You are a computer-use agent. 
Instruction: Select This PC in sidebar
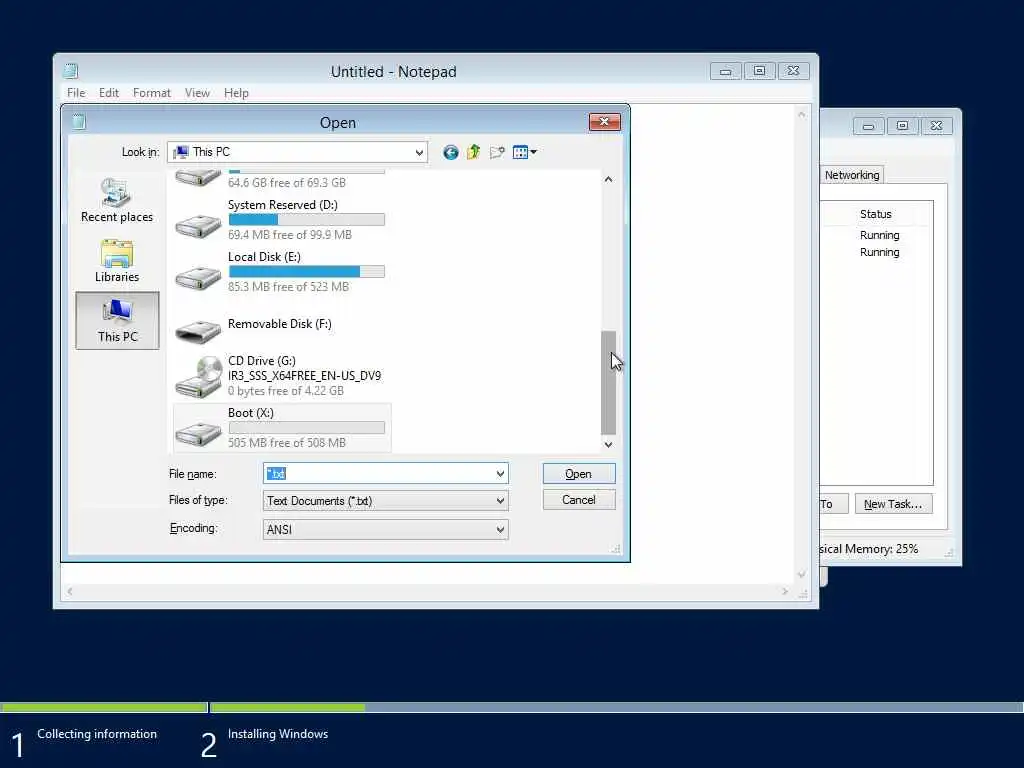pyautogui.click(x=118, y=321)
